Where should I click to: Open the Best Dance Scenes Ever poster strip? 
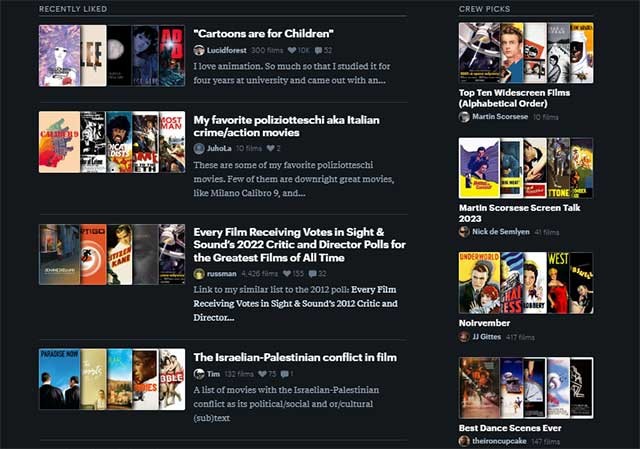(525, 387)
